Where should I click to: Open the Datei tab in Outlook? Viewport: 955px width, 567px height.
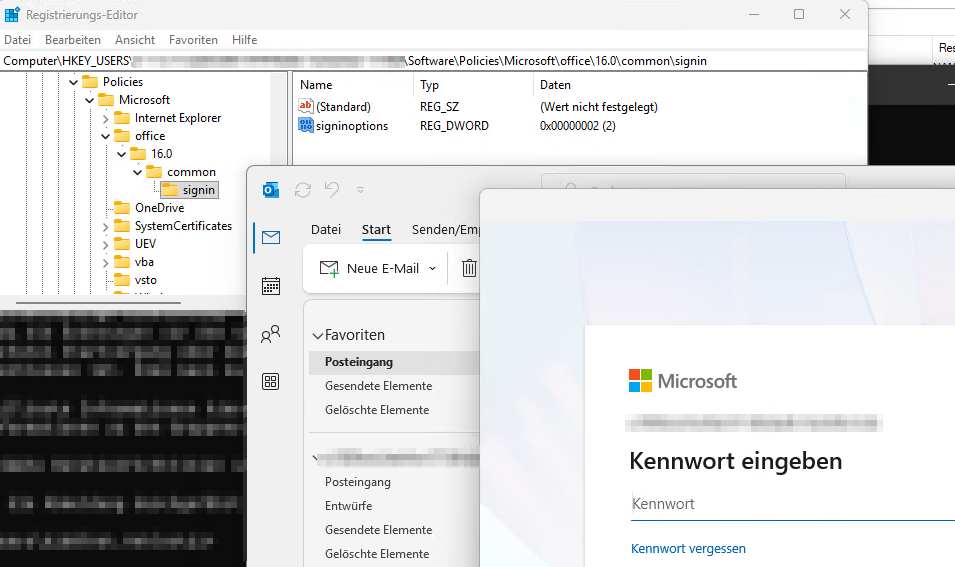point(326,230)
